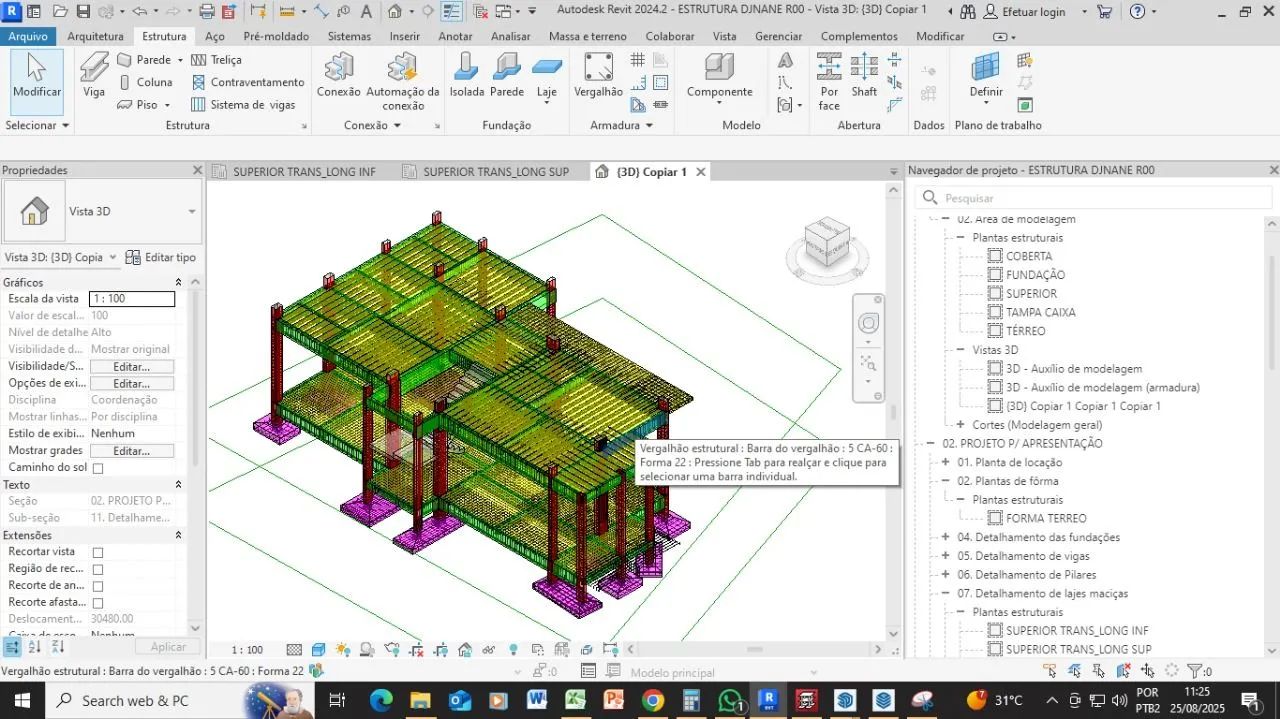The image size is (1280, 719).
Task: Click the 1 : 100 view scale button
Action: (247, 650)
